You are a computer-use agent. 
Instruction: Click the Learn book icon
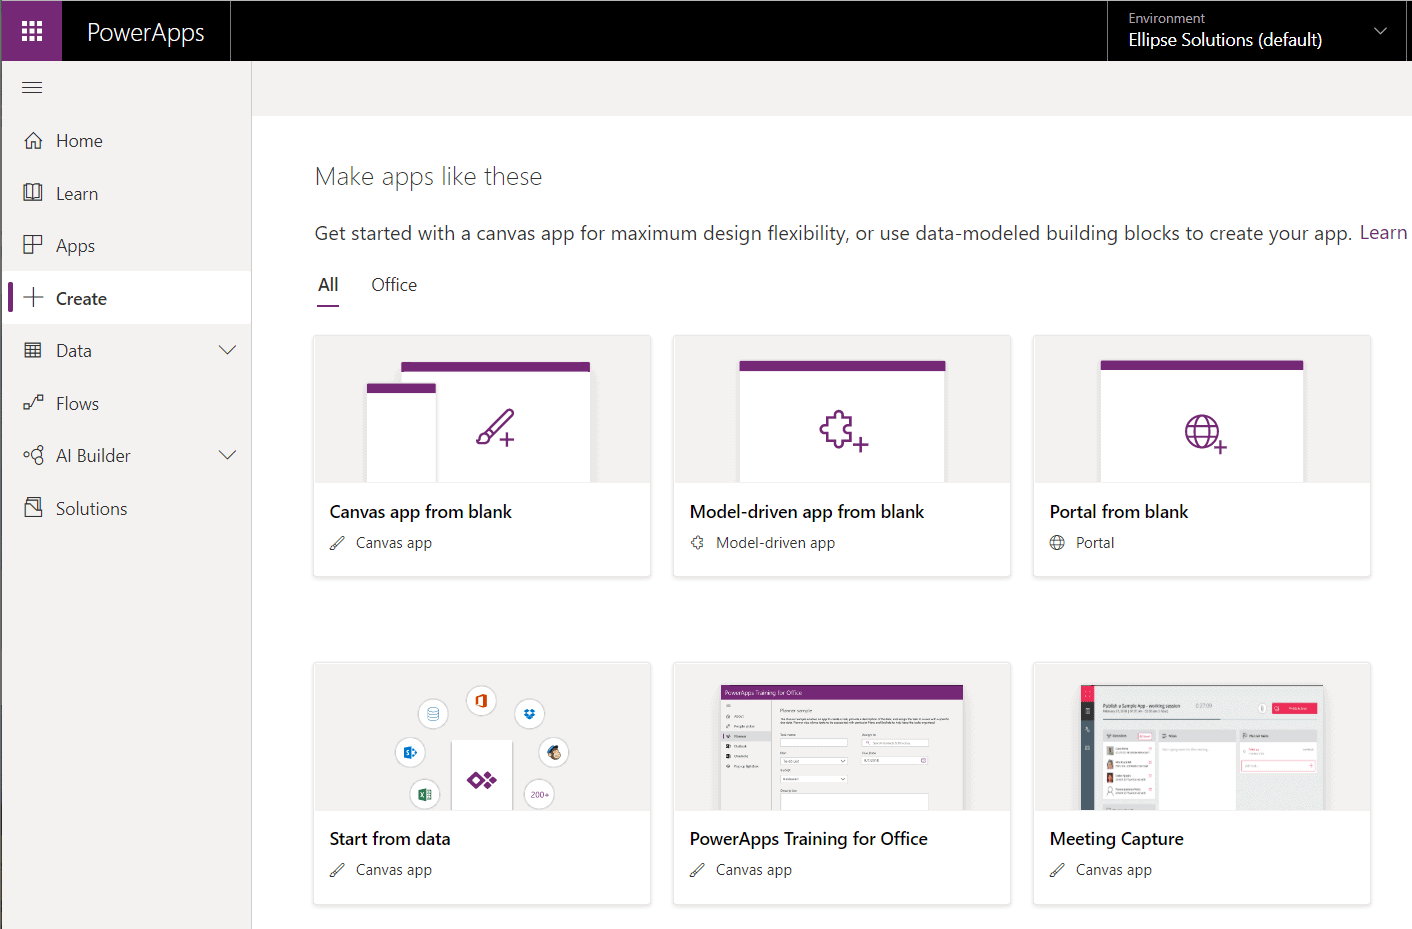[33, 192]
